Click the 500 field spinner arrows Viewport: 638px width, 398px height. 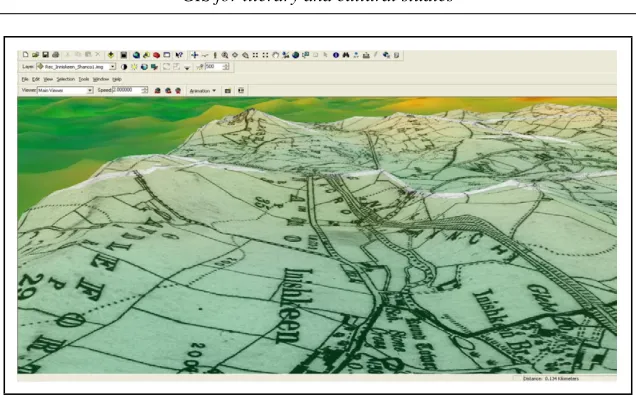(x=226, y=67)
